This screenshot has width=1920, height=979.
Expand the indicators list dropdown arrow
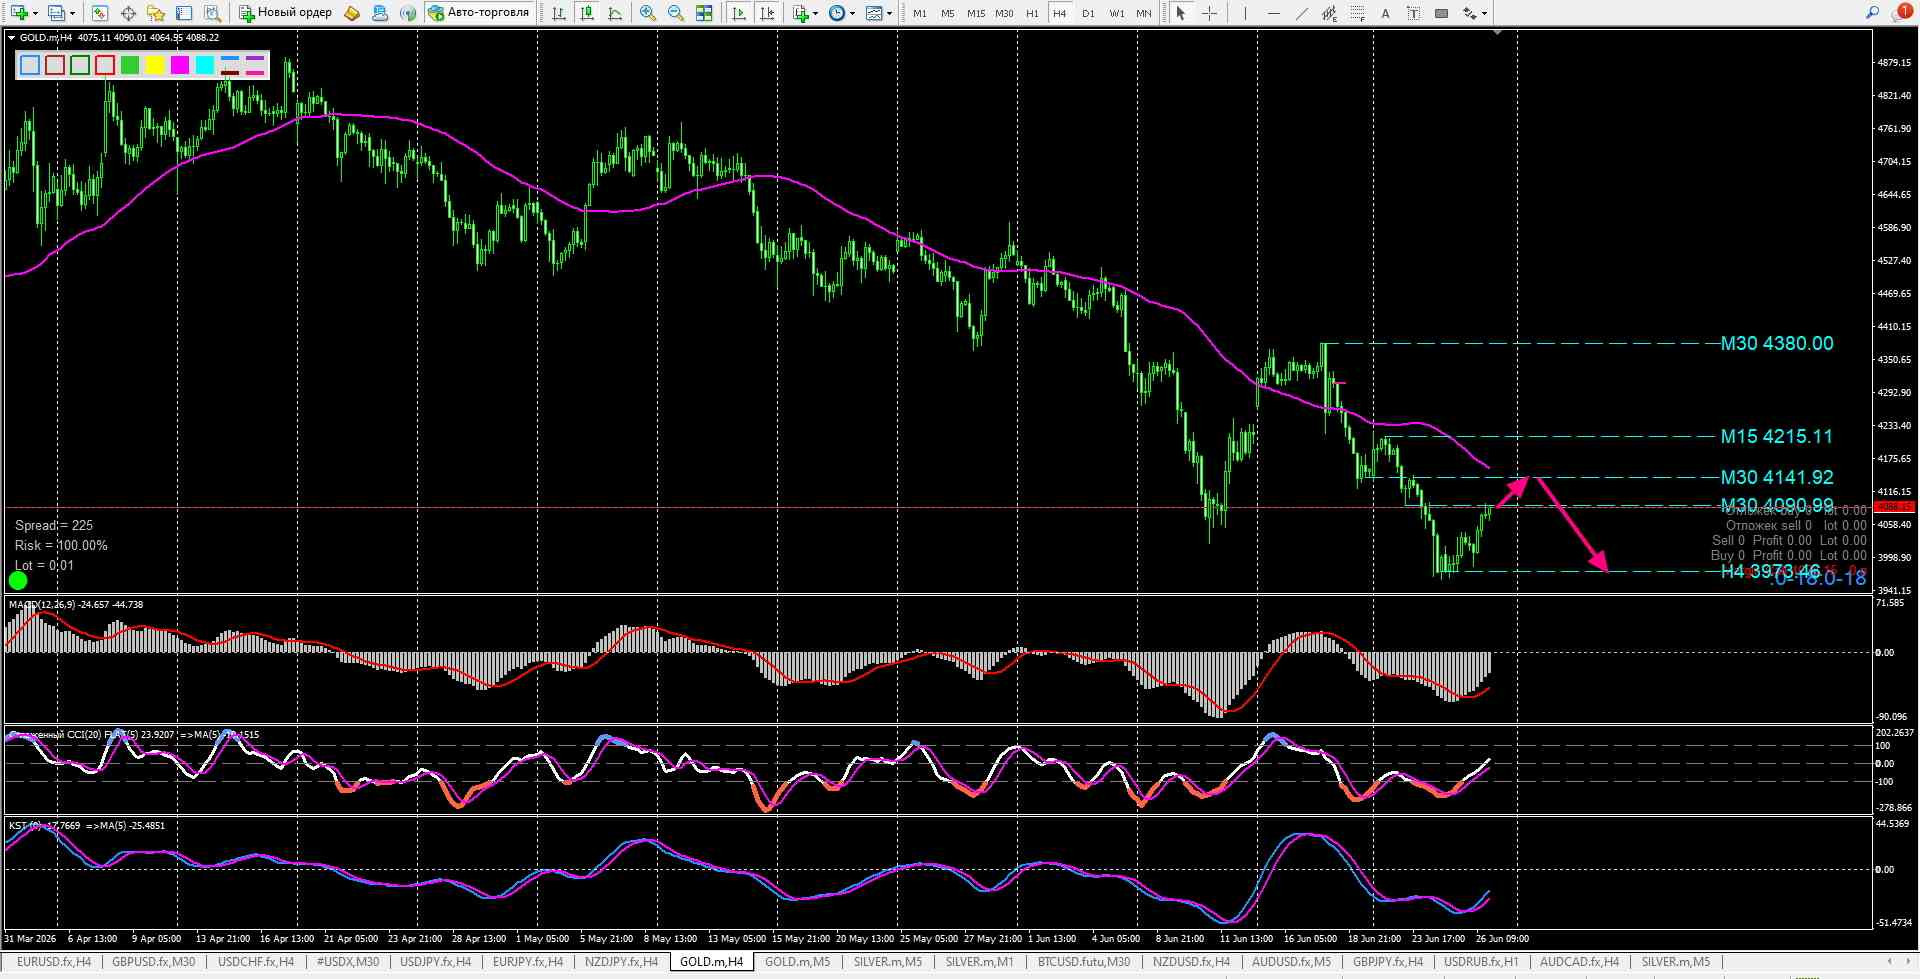pos(815,14)
